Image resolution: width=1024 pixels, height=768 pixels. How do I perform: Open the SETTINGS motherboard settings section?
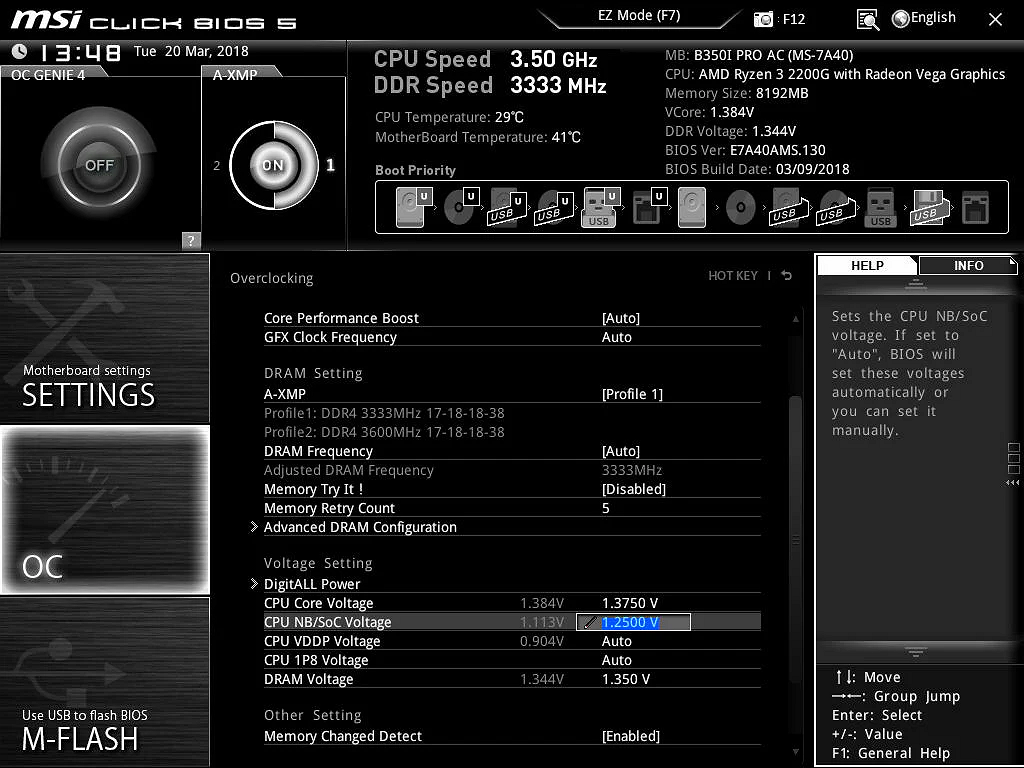coord(104,338)
